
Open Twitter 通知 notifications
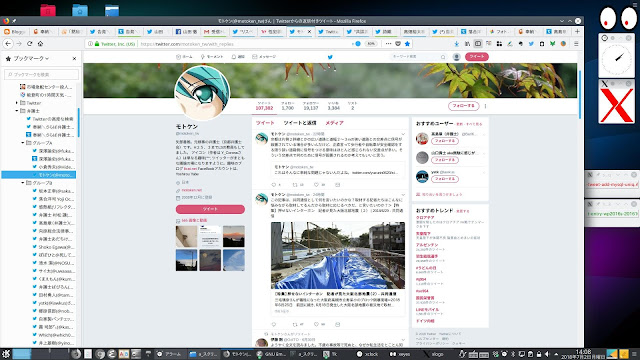point(238,57)
